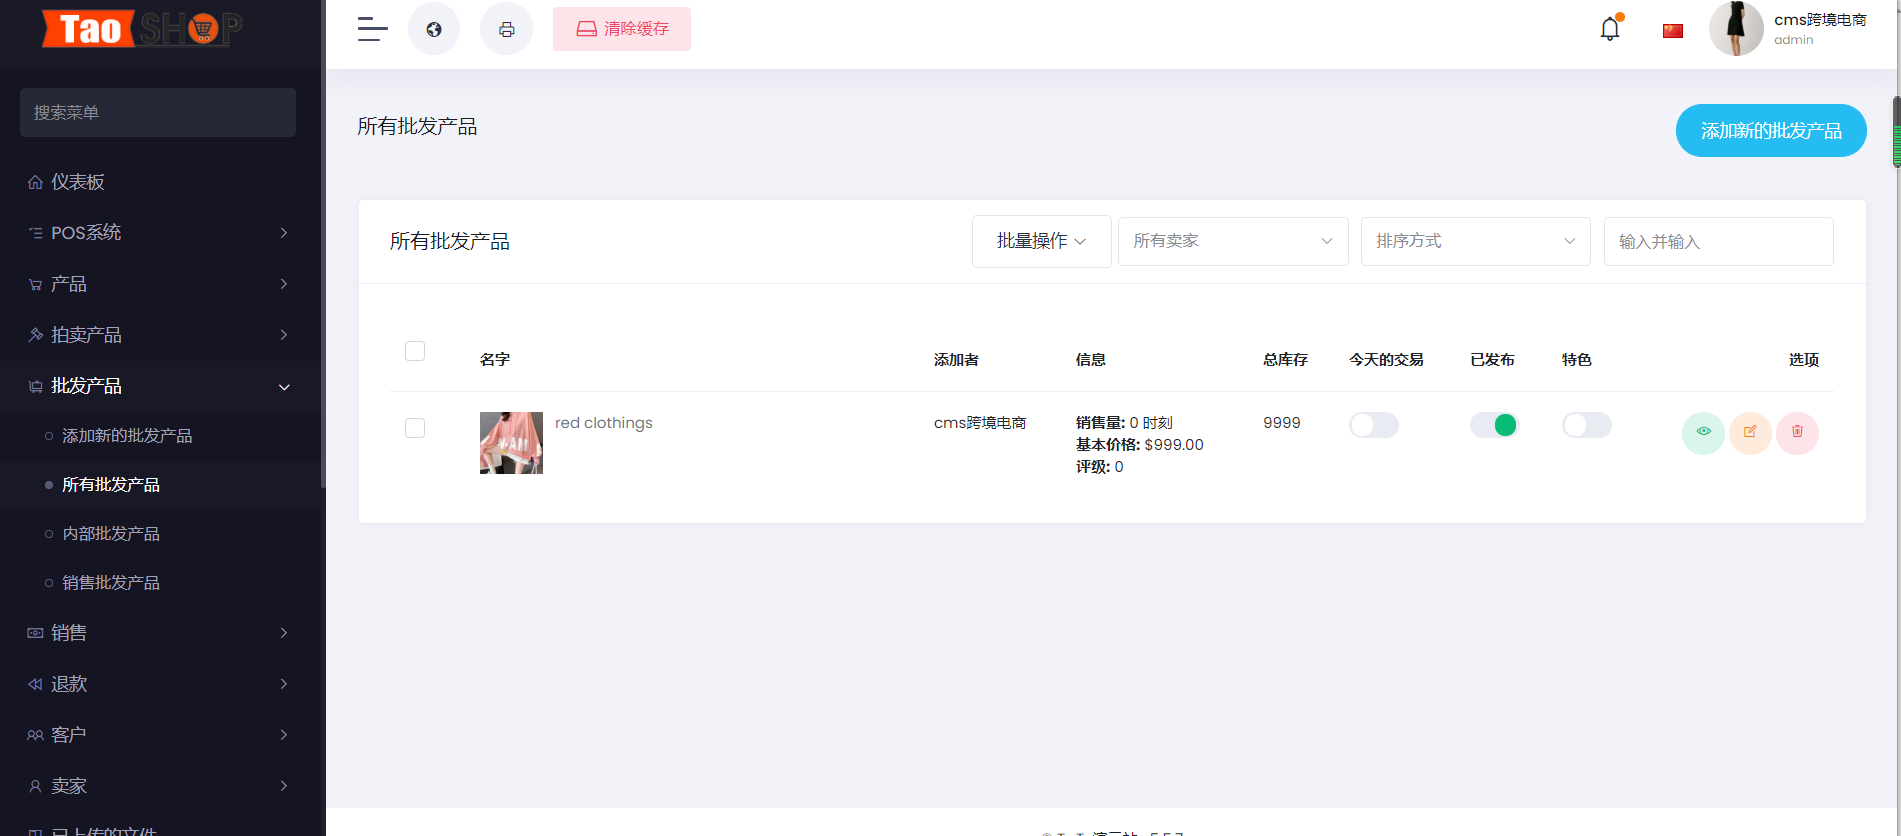The height and width of the screenshot is (836, 1901).
Task: Open 内部批发产品 in sidebar
Action: click(x=111, y=534)
